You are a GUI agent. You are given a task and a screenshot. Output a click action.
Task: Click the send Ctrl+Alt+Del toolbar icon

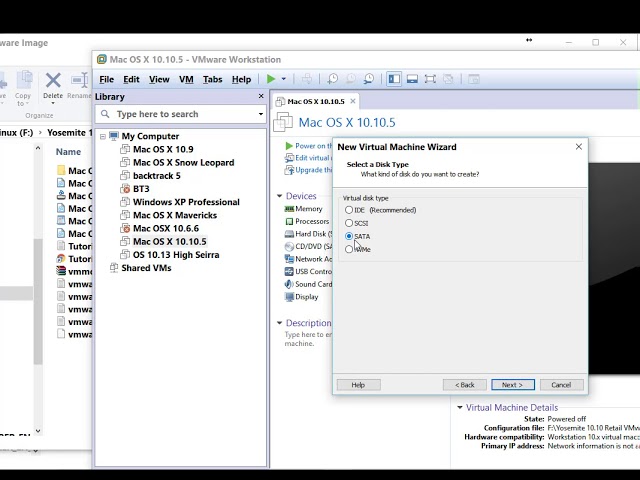point(307,79)
